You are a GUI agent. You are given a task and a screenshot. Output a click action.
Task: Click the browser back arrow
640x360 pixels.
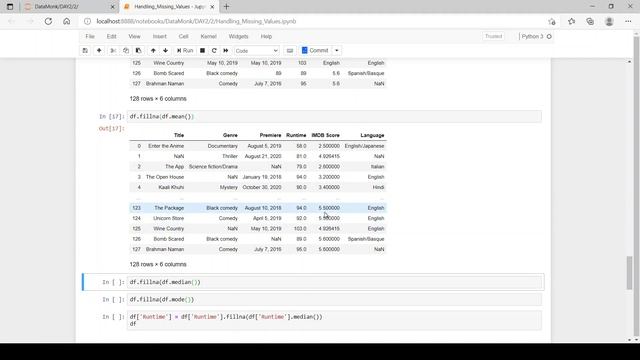[11, 21]
